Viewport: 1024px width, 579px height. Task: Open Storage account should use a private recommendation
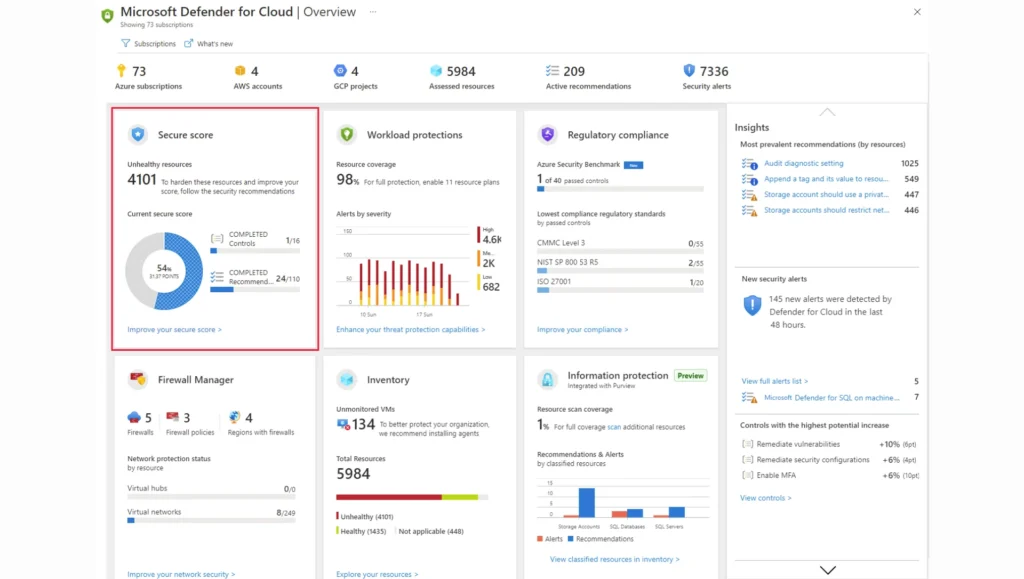coord(826,195)
